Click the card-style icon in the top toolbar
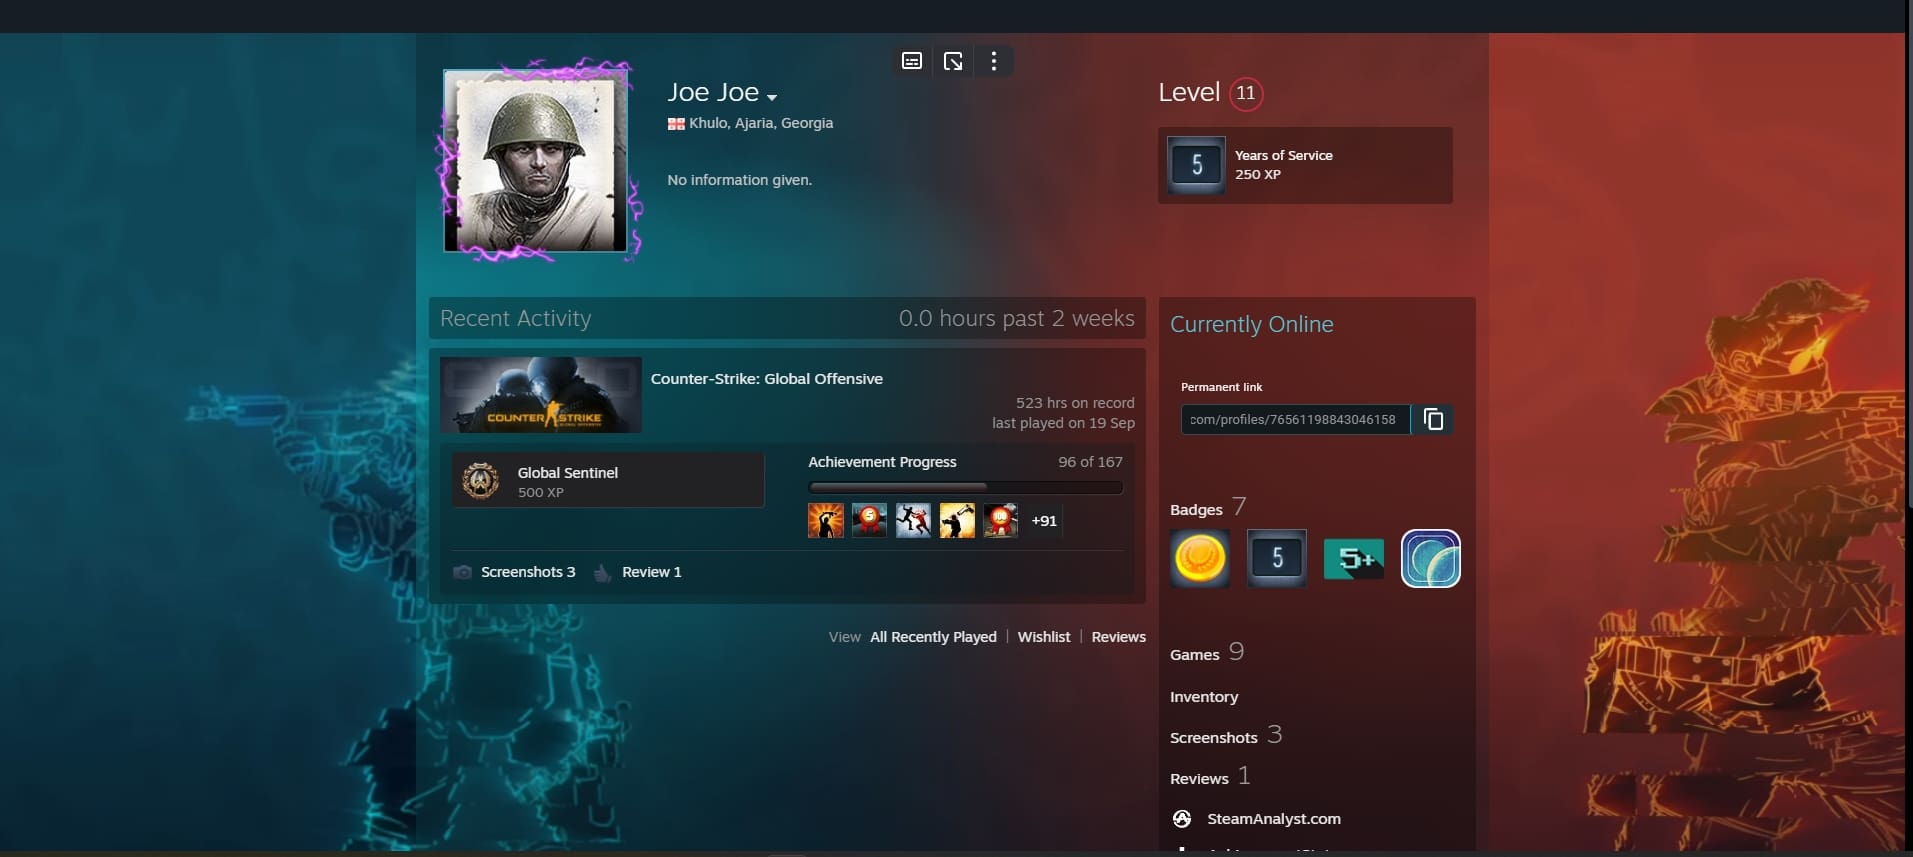This screenshot has height=857, width=1913. click(911, 61)
